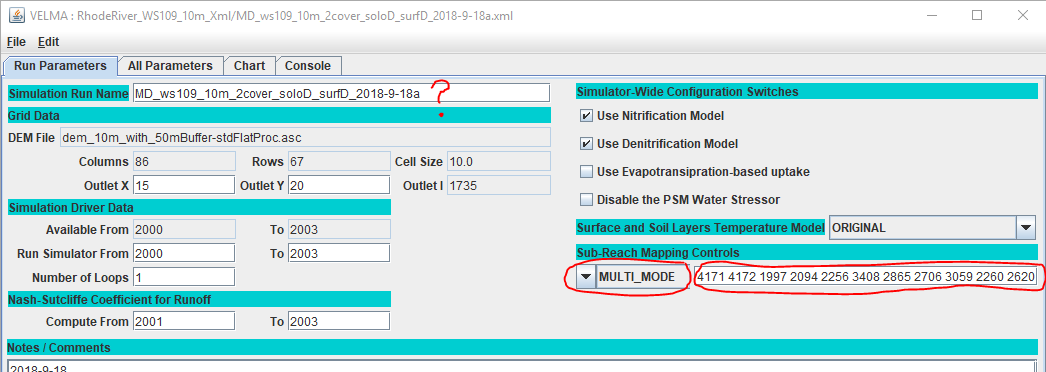Minimize the VELMA window
Screen dimensions: 1046x372
pos(933,15)
